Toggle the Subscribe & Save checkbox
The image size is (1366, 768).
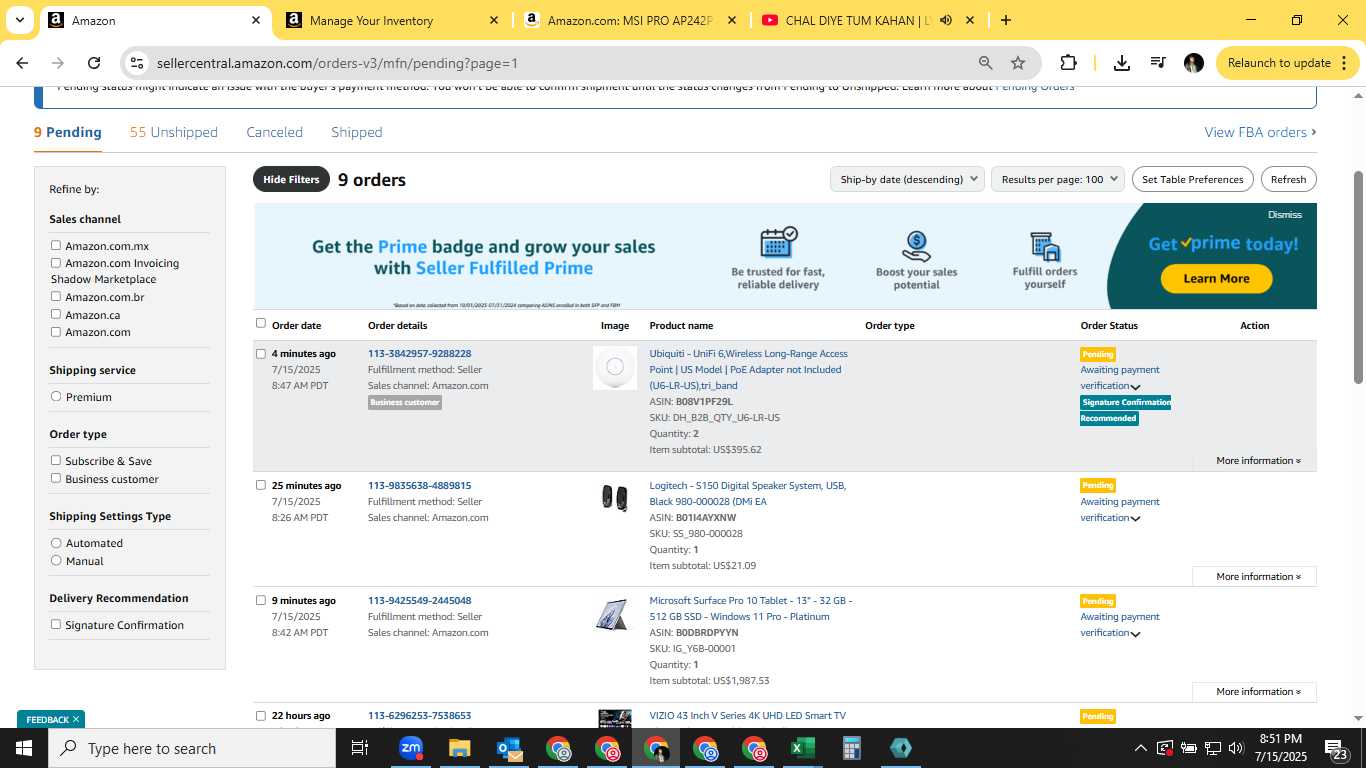(56, 460)
